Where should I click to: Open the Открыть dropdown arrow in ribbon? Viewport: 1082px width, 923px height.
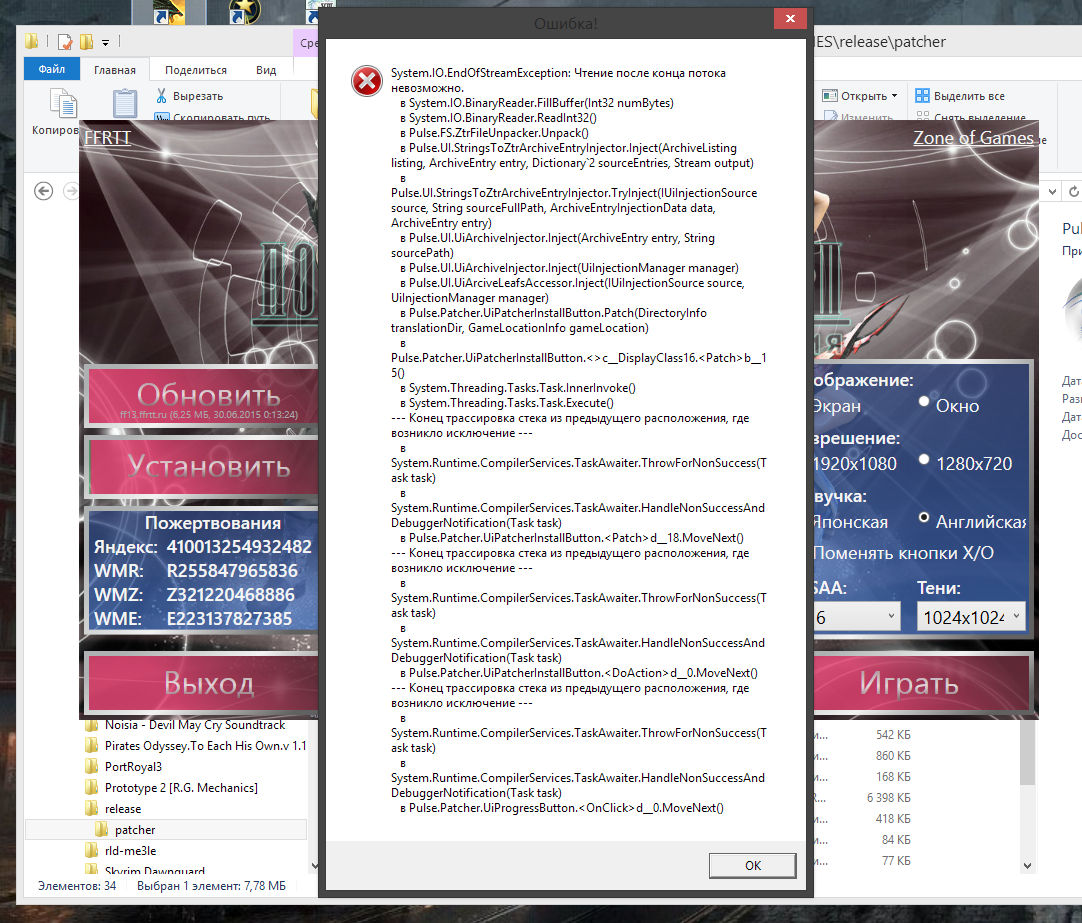coord(893,96)
